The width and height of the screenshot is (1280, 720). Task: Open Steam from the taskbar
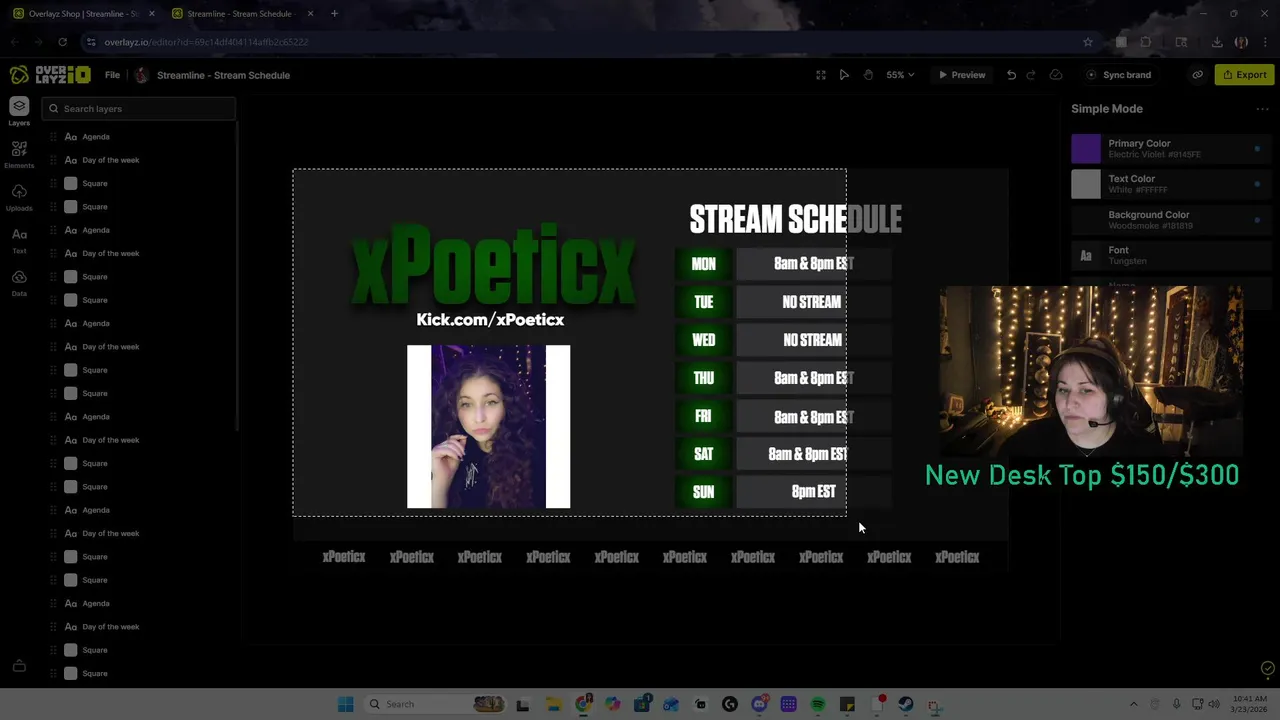tap(906, 704)
